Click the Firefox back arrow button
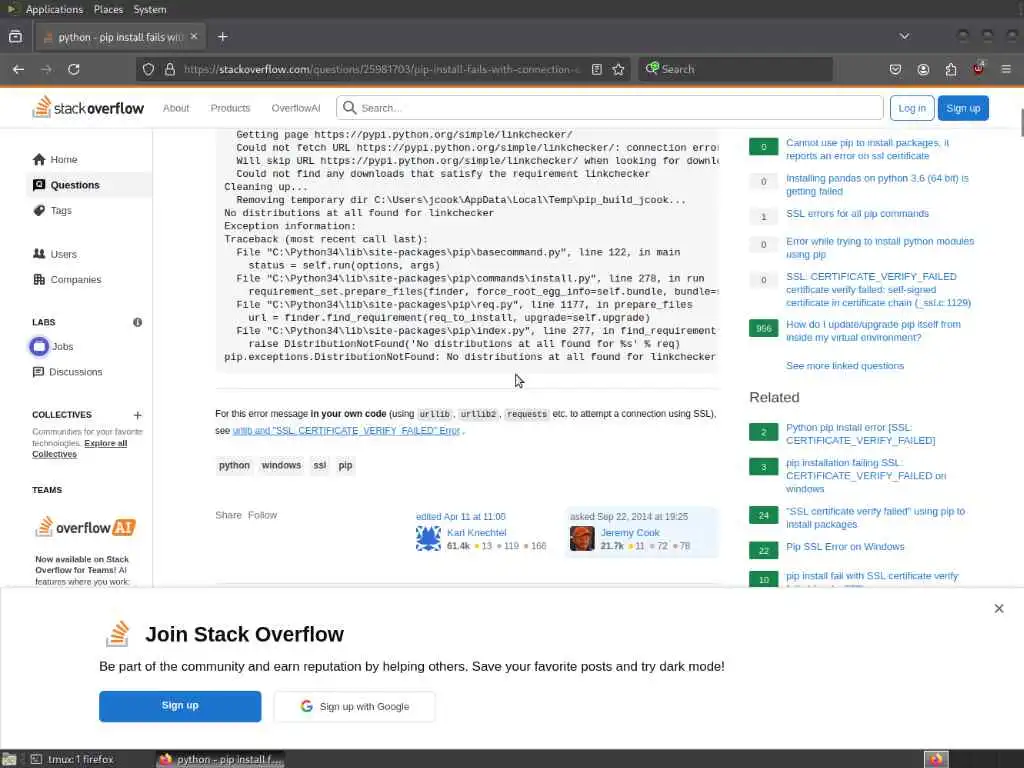 pos(18,69)
